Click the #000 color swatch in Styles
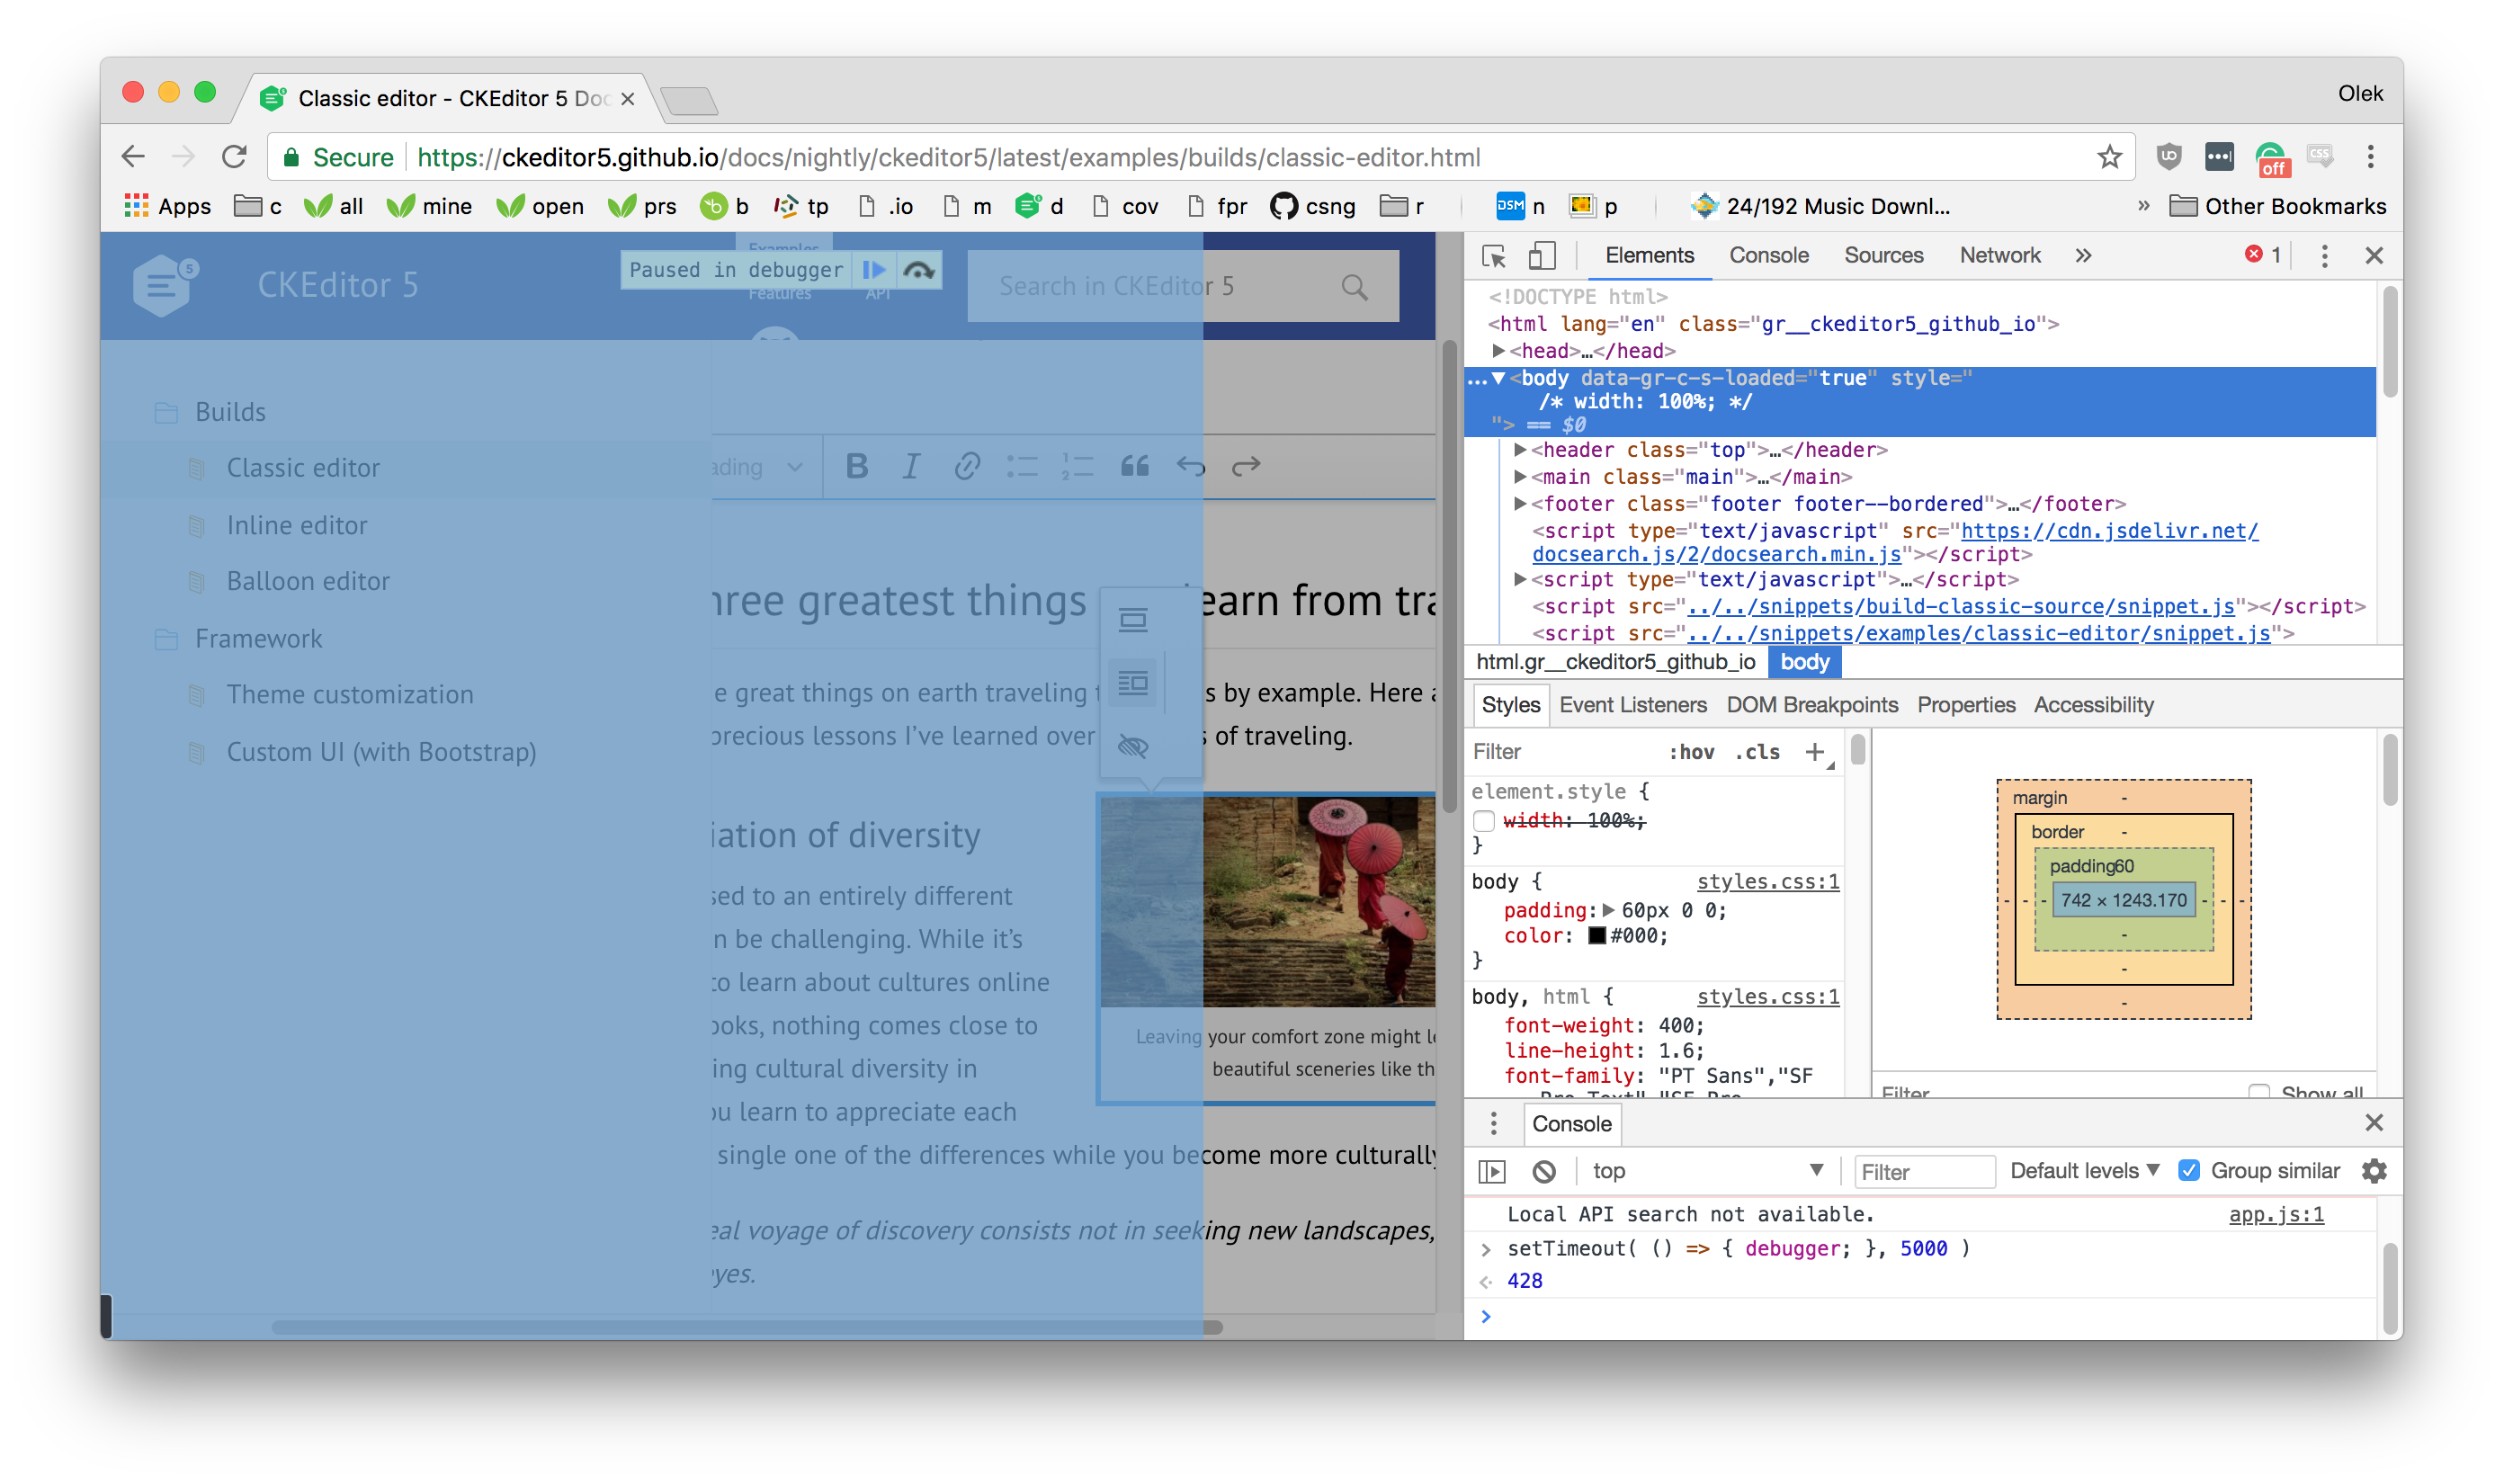This screenshot has width=2504, height=1484. [1597, 937]
